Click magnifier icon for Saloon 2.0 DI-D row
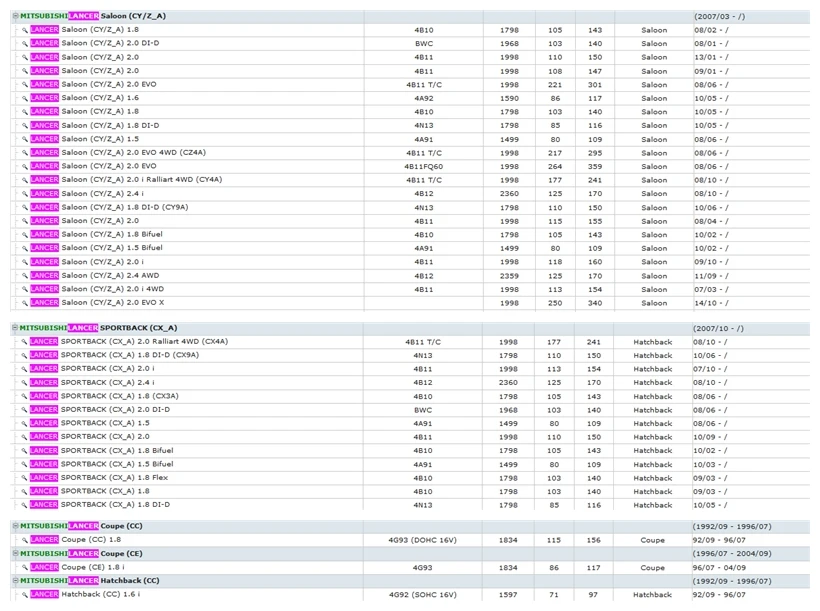The height and width of the screenshot is (611, 820). tap(25, 43)
